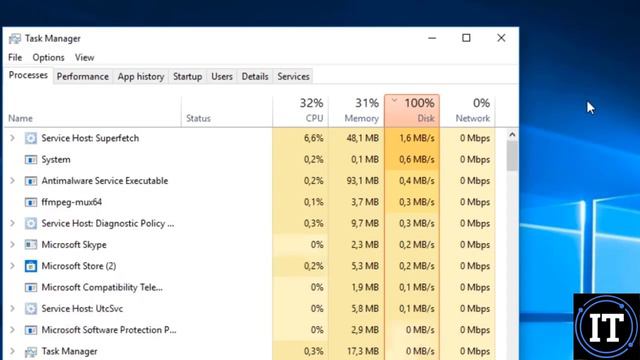Select the Microsoft Skype process name
Screen dimensions: 640x360
pyautogui.click(x=74, y=244)
